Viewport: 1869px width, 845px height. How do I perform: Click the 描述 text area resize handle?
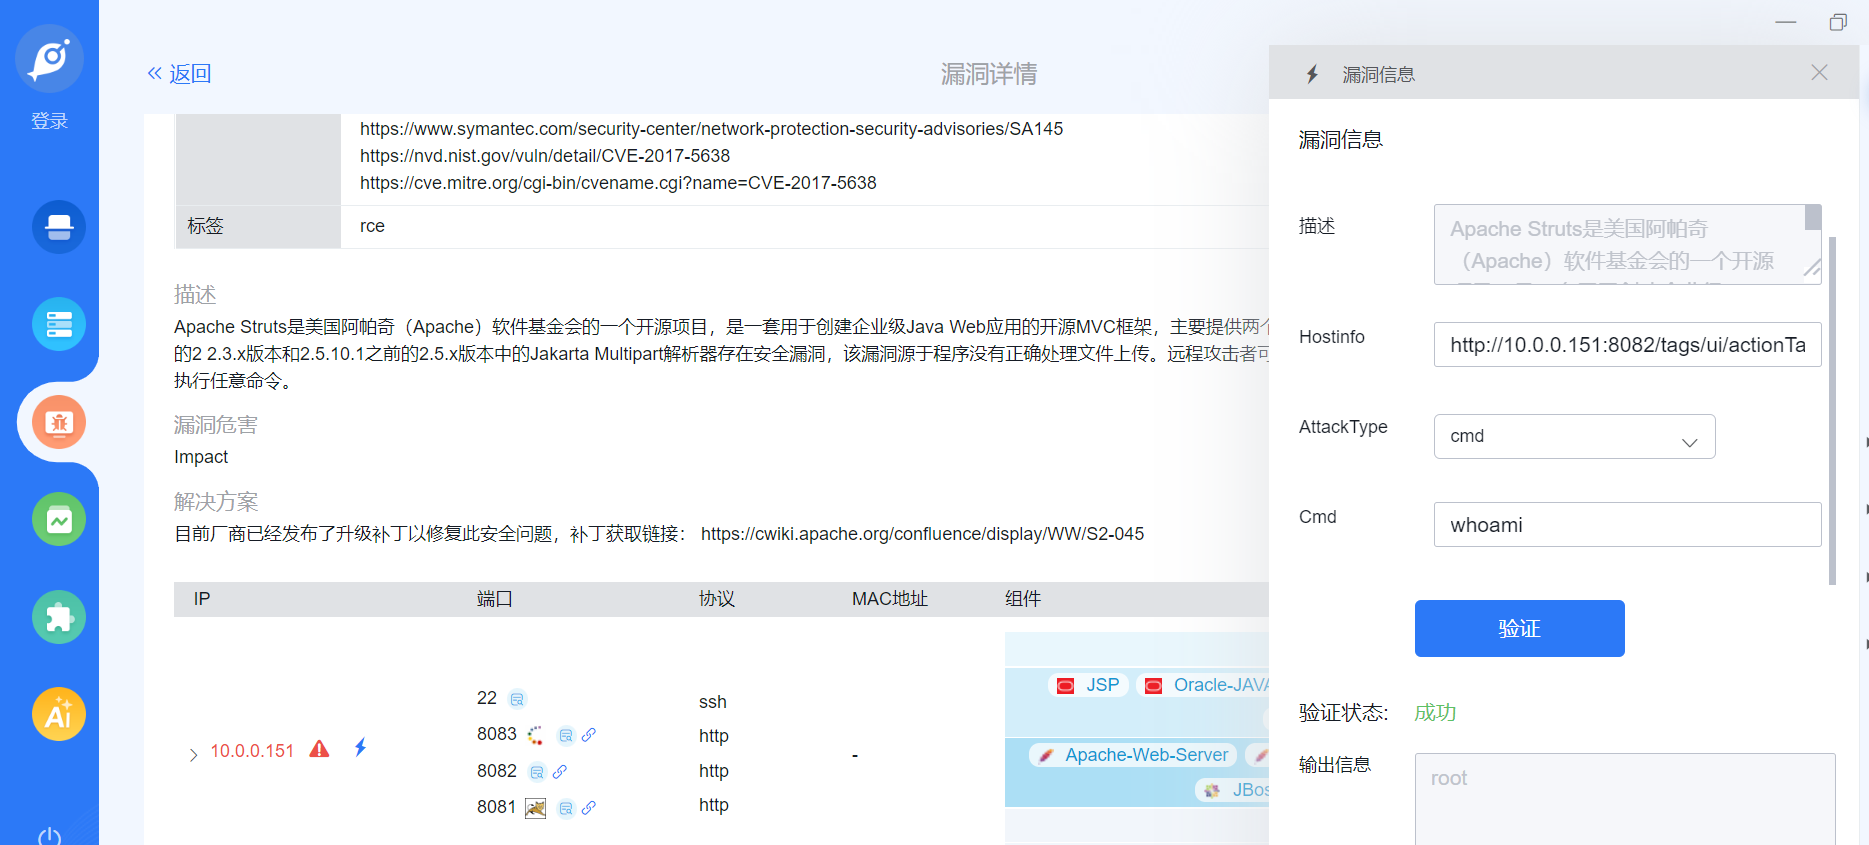coord(1812,267)
